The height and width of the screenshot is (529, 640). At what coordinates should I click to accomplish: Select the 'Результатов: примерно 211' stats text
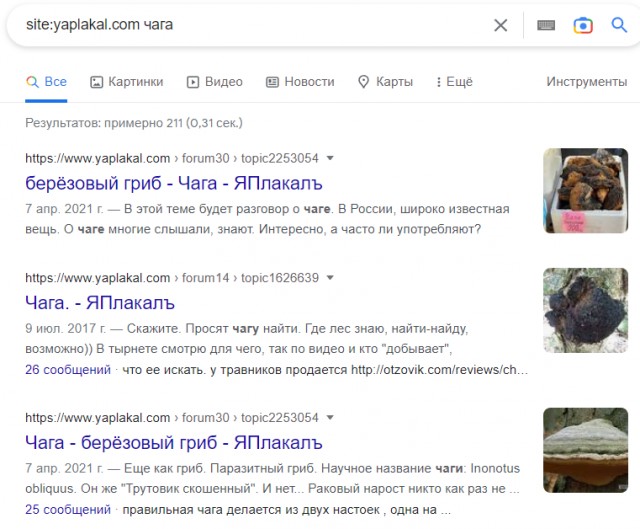coord(134,123)
